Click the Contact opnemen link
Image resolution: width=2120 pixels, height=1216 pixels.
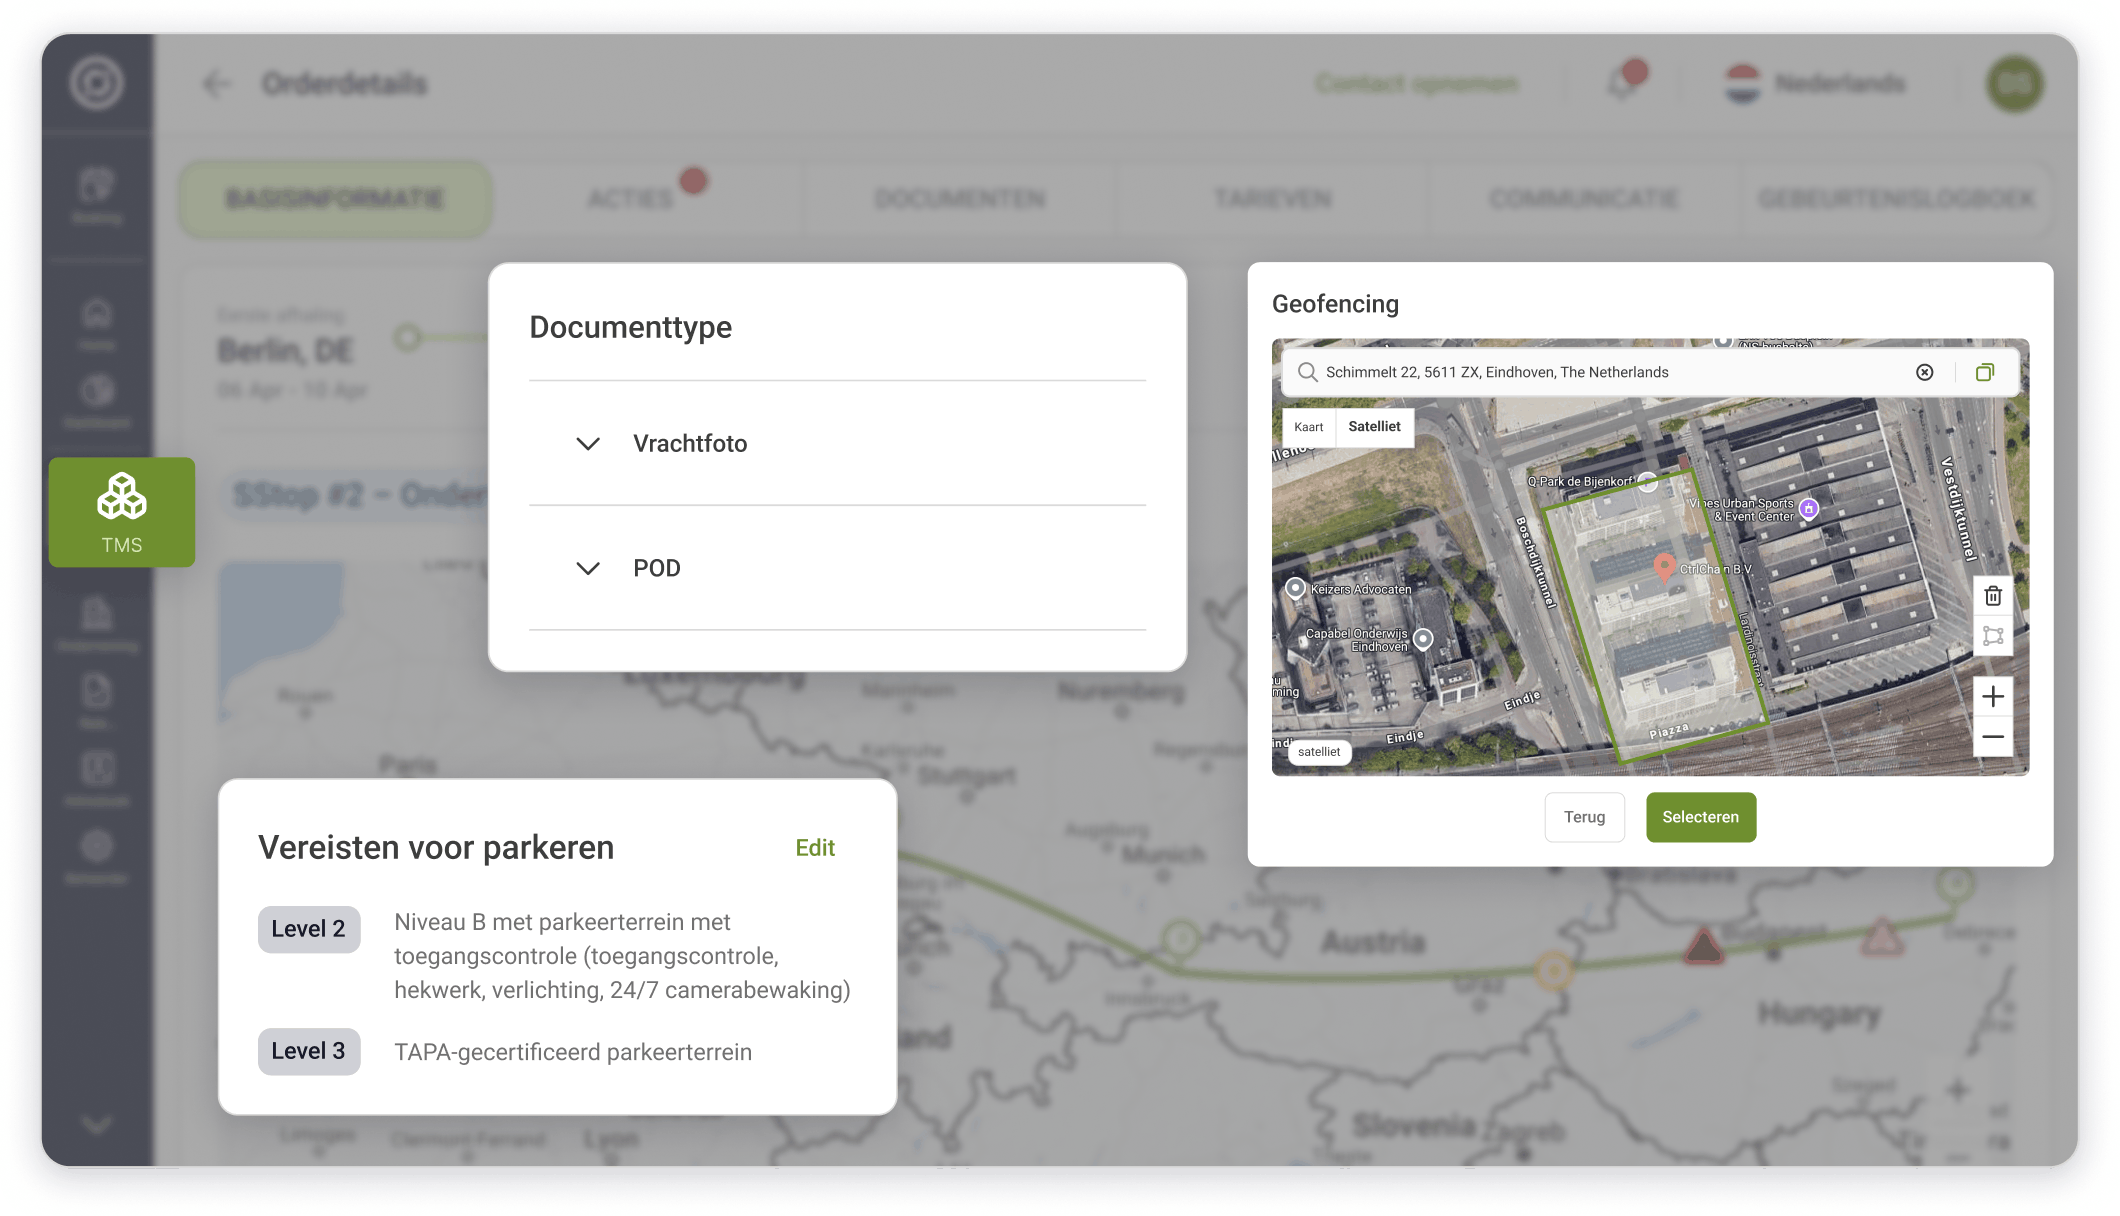[1417, 84]
